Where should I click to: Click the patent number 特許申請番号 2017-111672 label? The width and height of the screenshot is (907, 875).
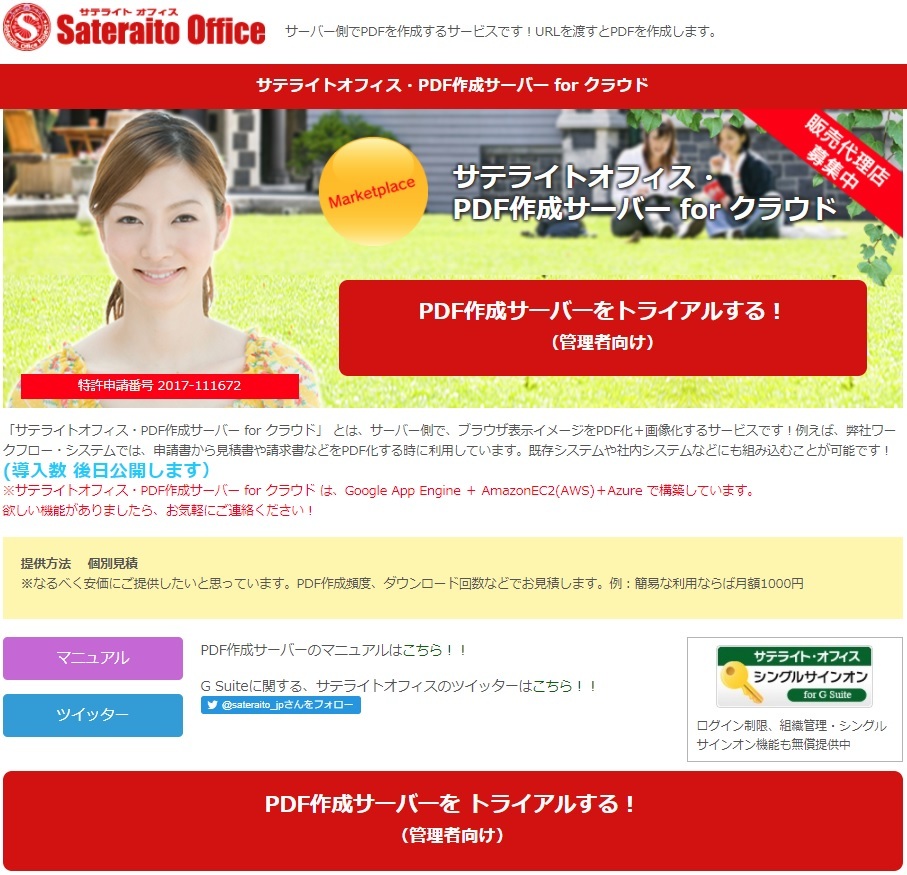(x=160, y=386)
